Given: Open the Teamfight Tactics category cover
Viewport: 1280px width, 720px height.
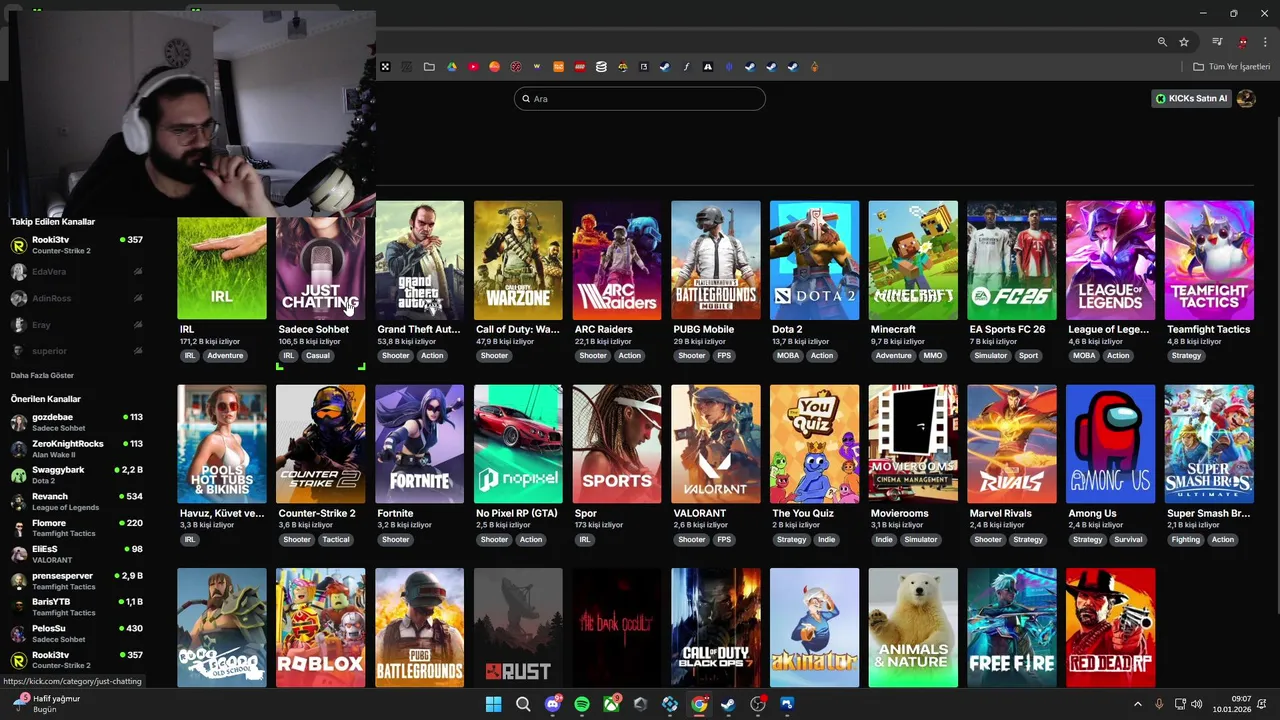Looking at the screenshot, I should tap(1209, 260).
